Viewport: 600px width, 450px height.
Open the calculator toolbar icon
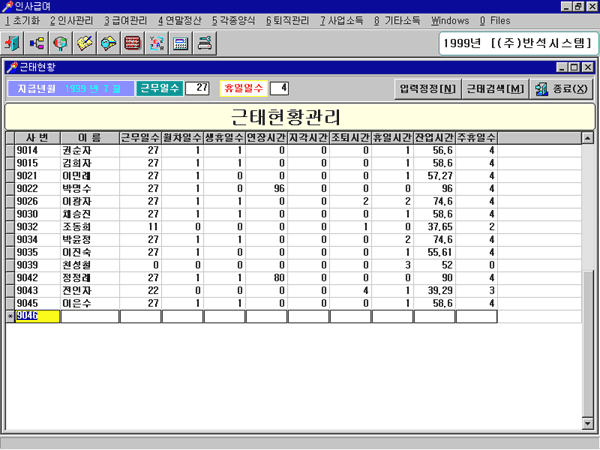tap(181, 44)
